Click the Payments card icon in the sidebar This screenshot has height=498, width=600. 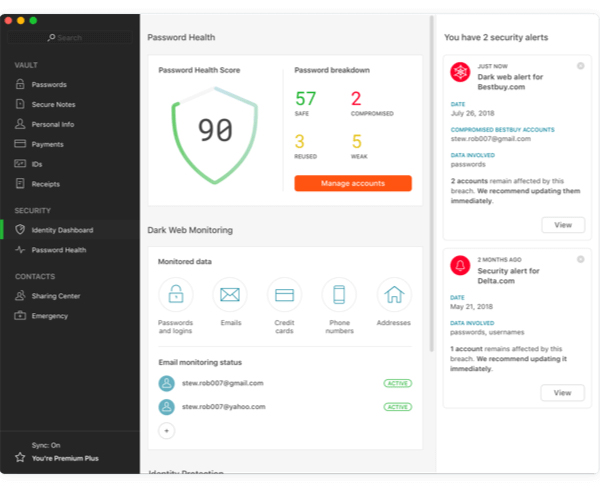click(20, 144)
